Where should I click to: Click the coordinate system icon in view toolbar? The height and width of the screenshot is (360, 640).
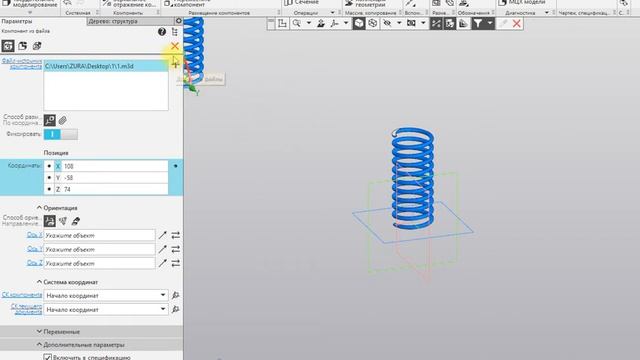[x=282, y=24]
